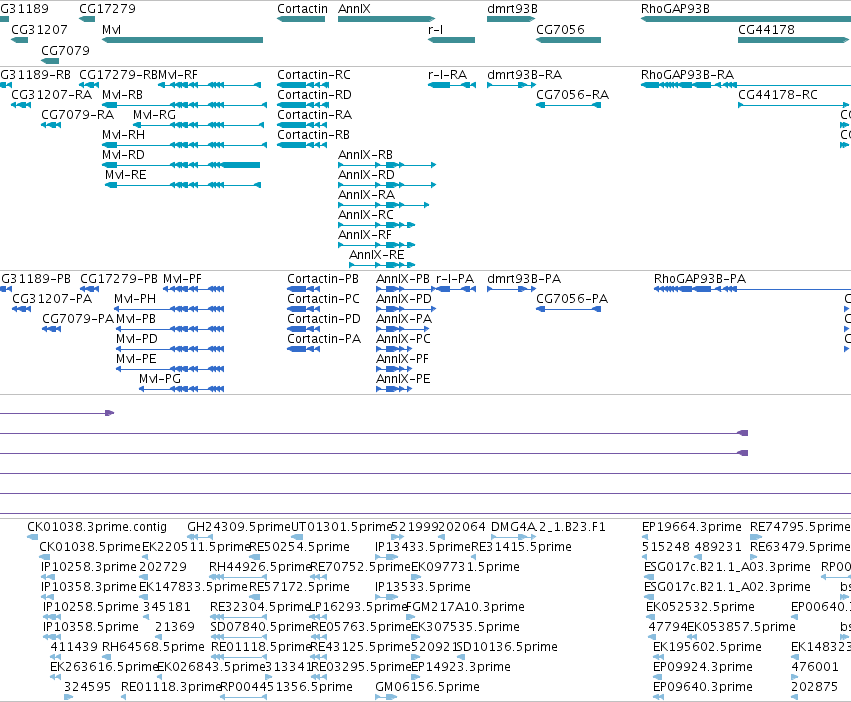This screenshot has width=851, height=702.
Task: Click the Mvl-RE transcript label
Action: (x=126, y=175)
